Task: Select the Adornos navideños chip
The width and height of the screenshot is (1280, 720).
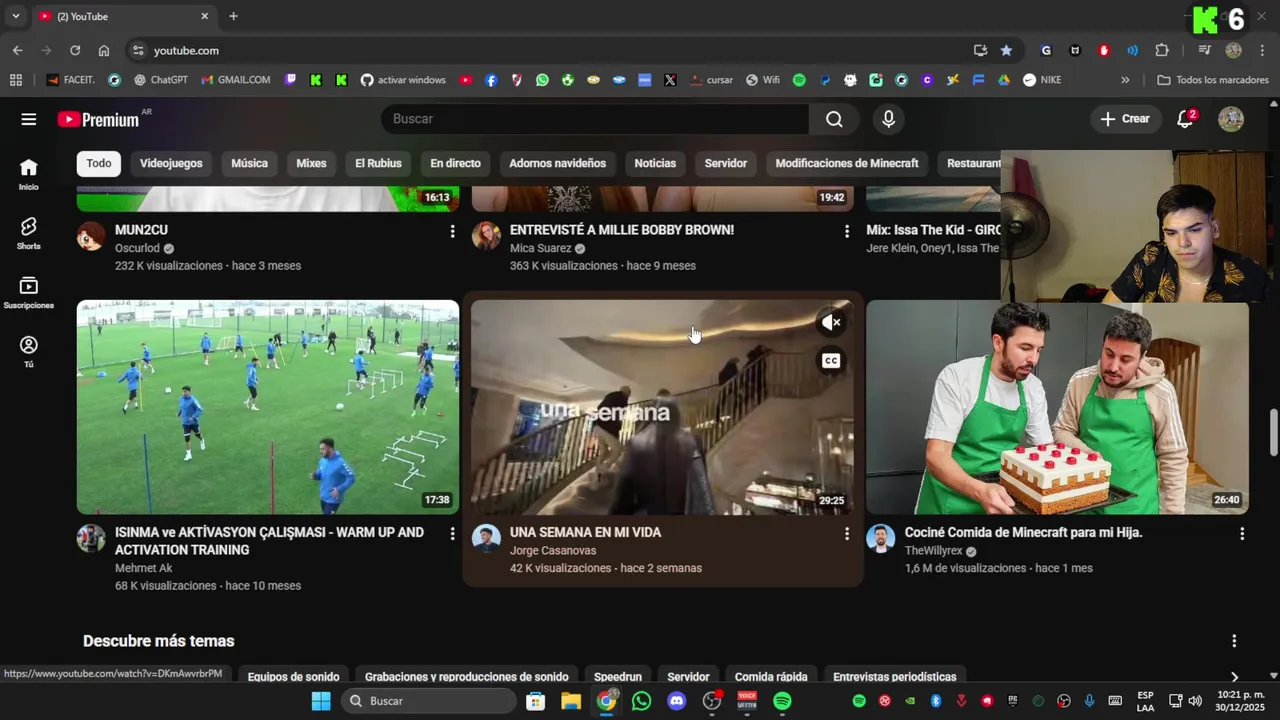Action: tap(557, 163)
